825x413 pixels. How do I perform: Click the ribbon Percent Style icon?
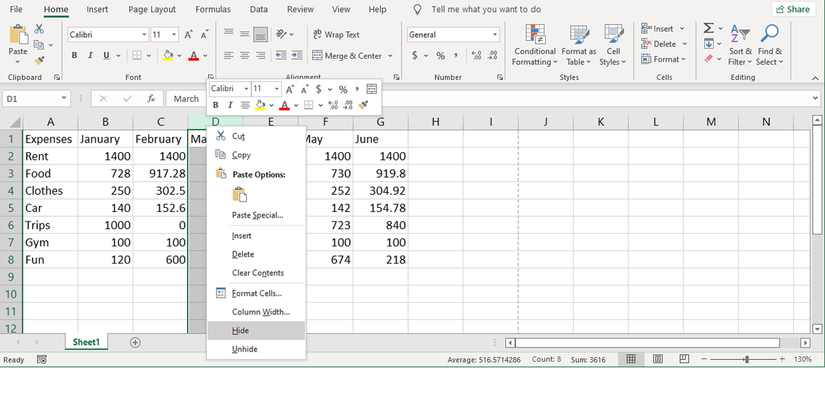pos(440,55)
